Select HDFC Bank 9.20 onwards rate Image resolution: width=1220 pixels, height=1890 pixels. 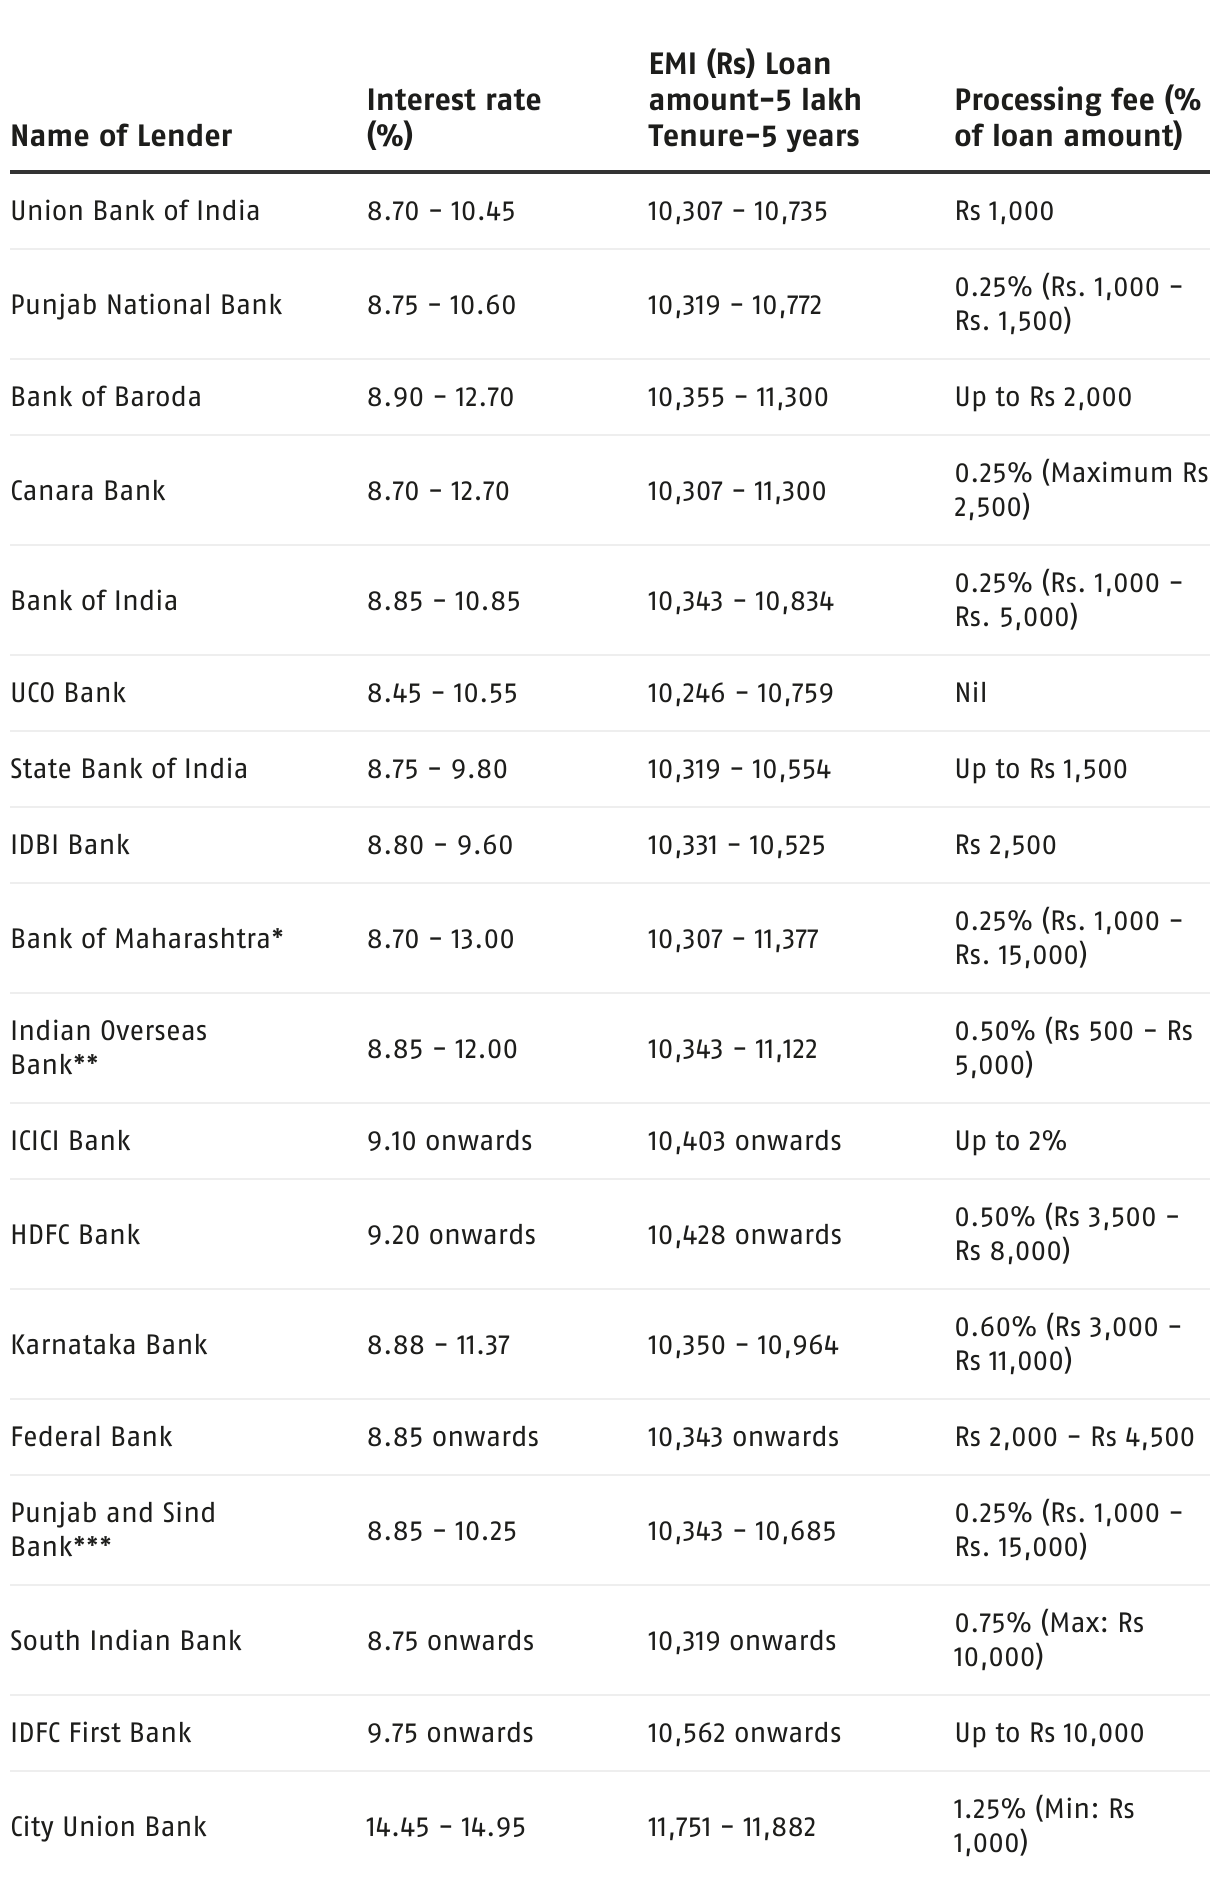click(x=451, y=1235)
